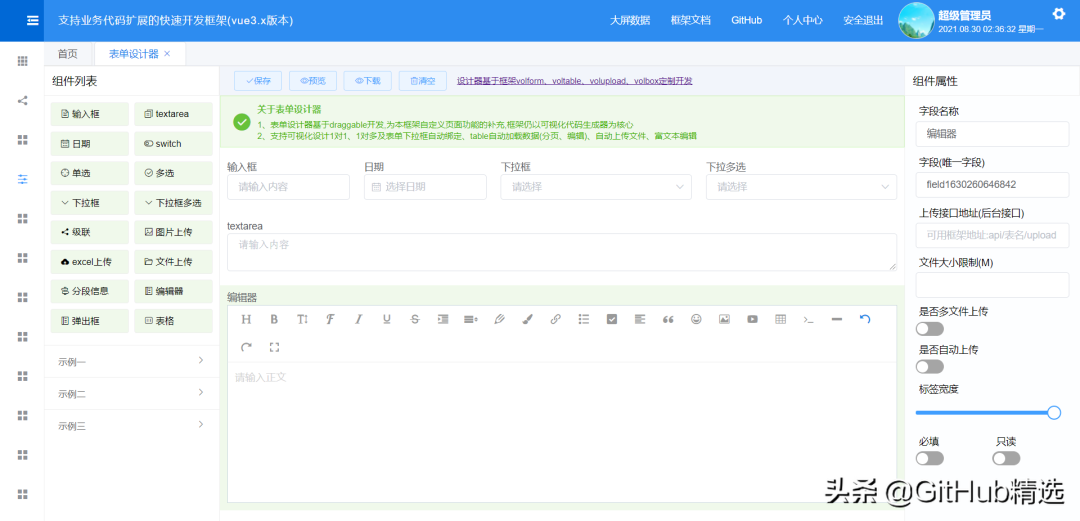Adjust the 标签宽度 slider handle
1080x521 pixels.
[1053, 412]
